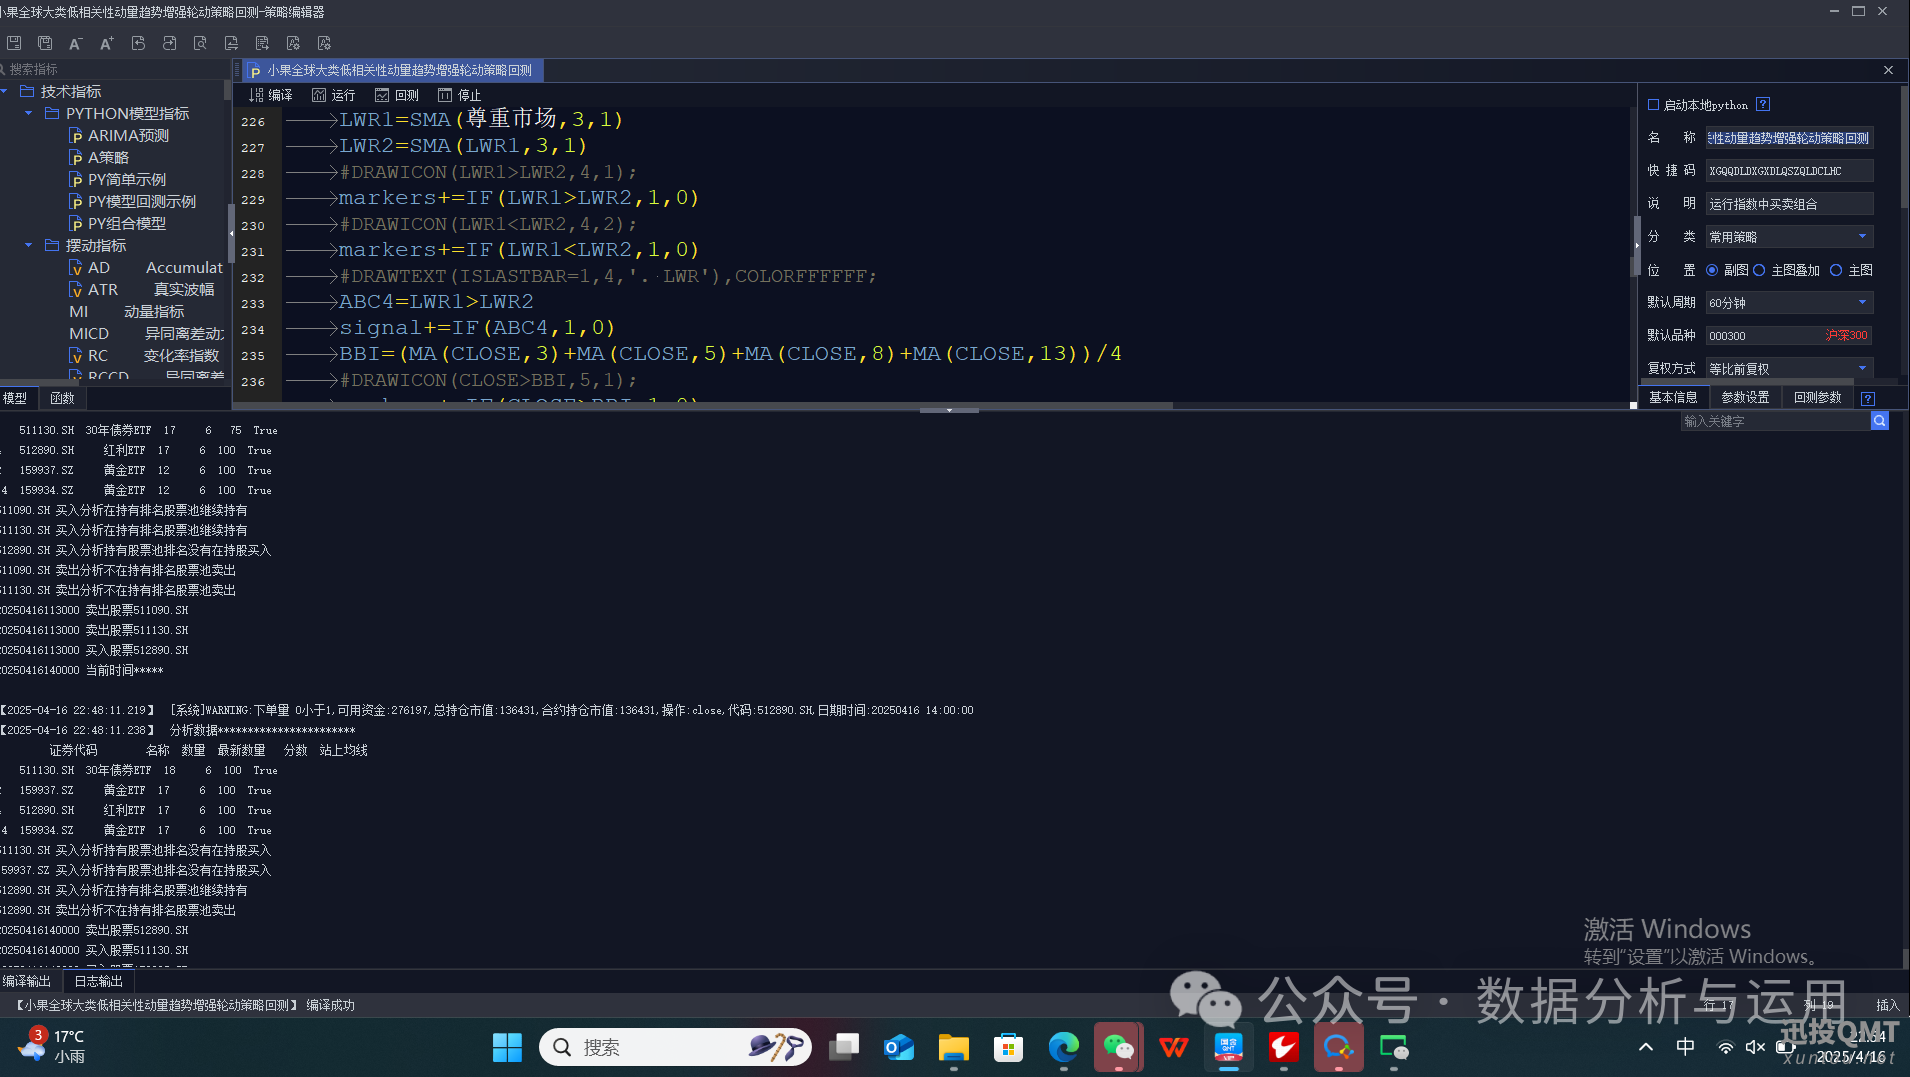Screen dimensions: 1910x1077
Task: Click the 停止 stop button
Action: (459, 95)
